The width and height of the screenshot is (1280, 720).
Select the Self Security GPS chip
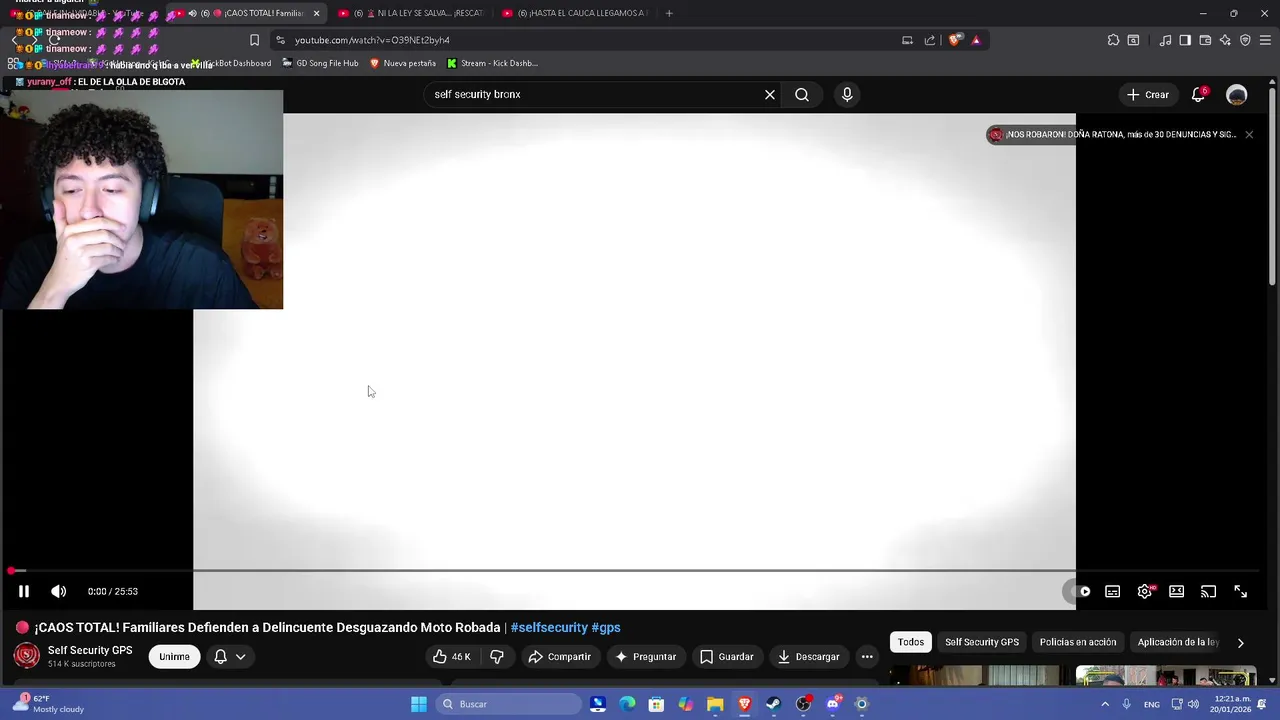click(982, 642)
